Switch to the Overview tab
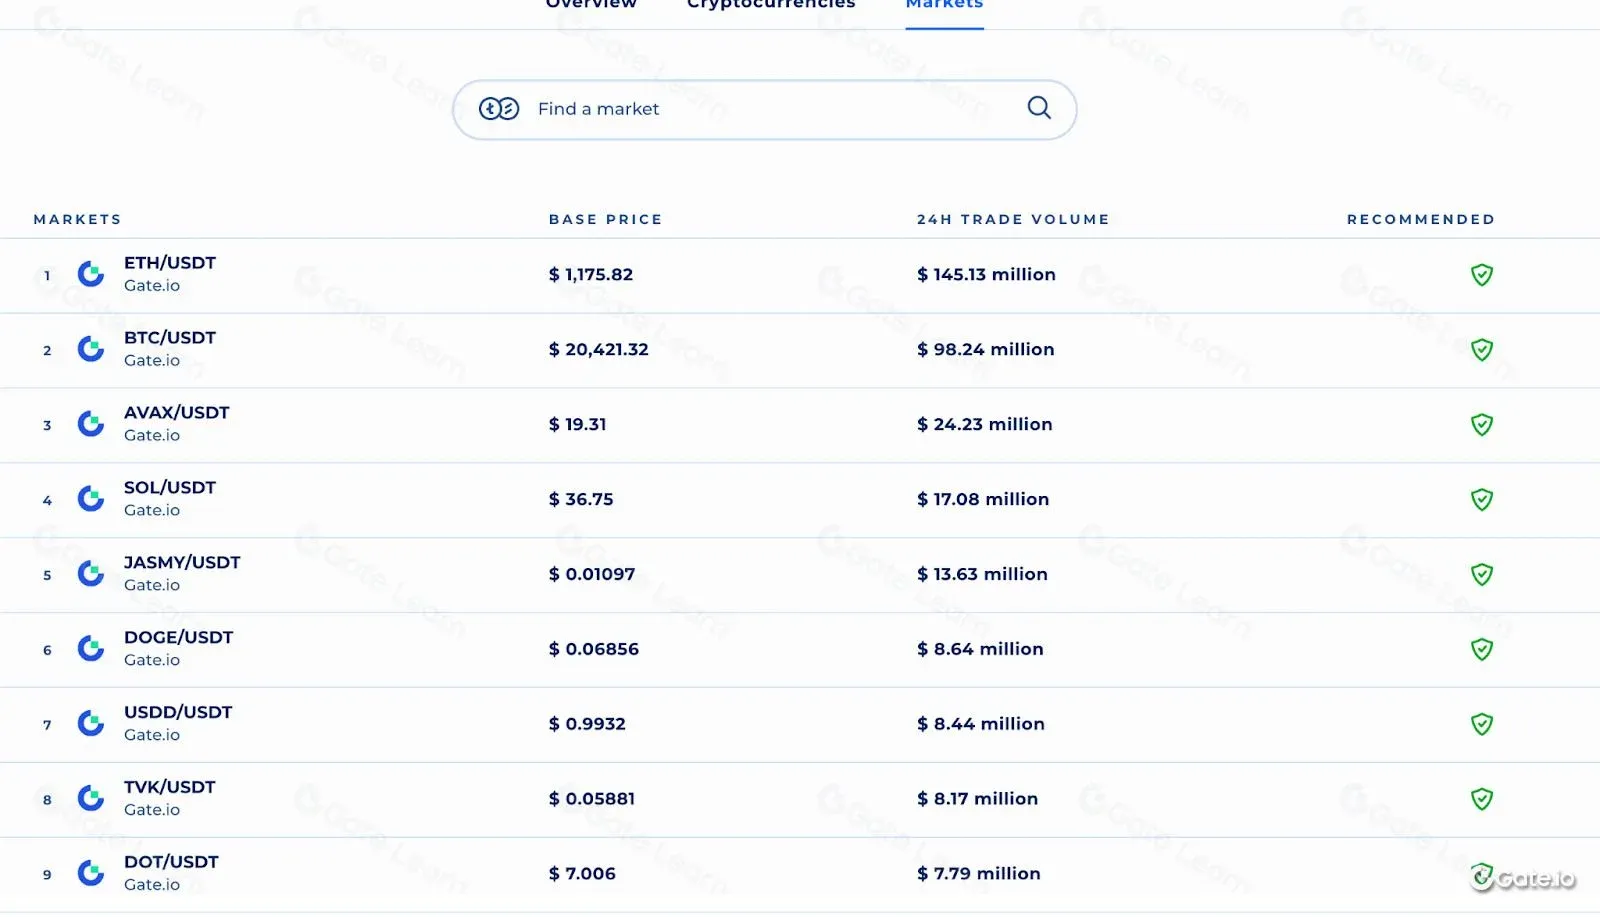The width and height of the screenshot is (1600, 917). click(x=591, y=7)
